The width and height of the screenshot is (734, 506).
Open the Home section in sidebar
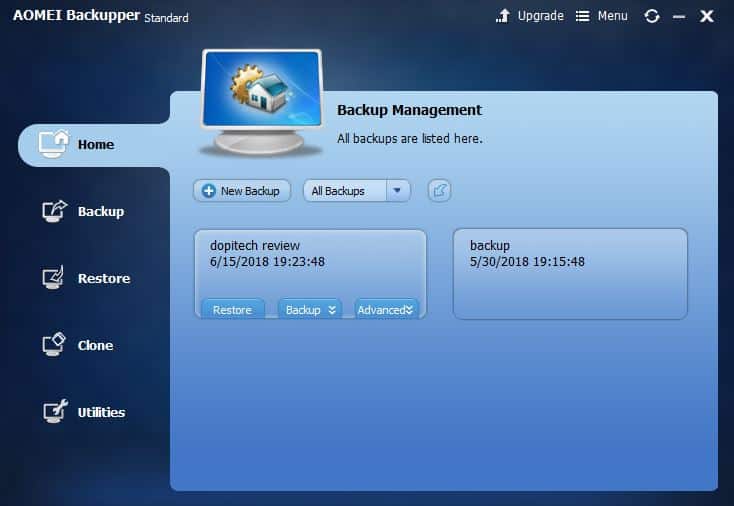(94, 145)
